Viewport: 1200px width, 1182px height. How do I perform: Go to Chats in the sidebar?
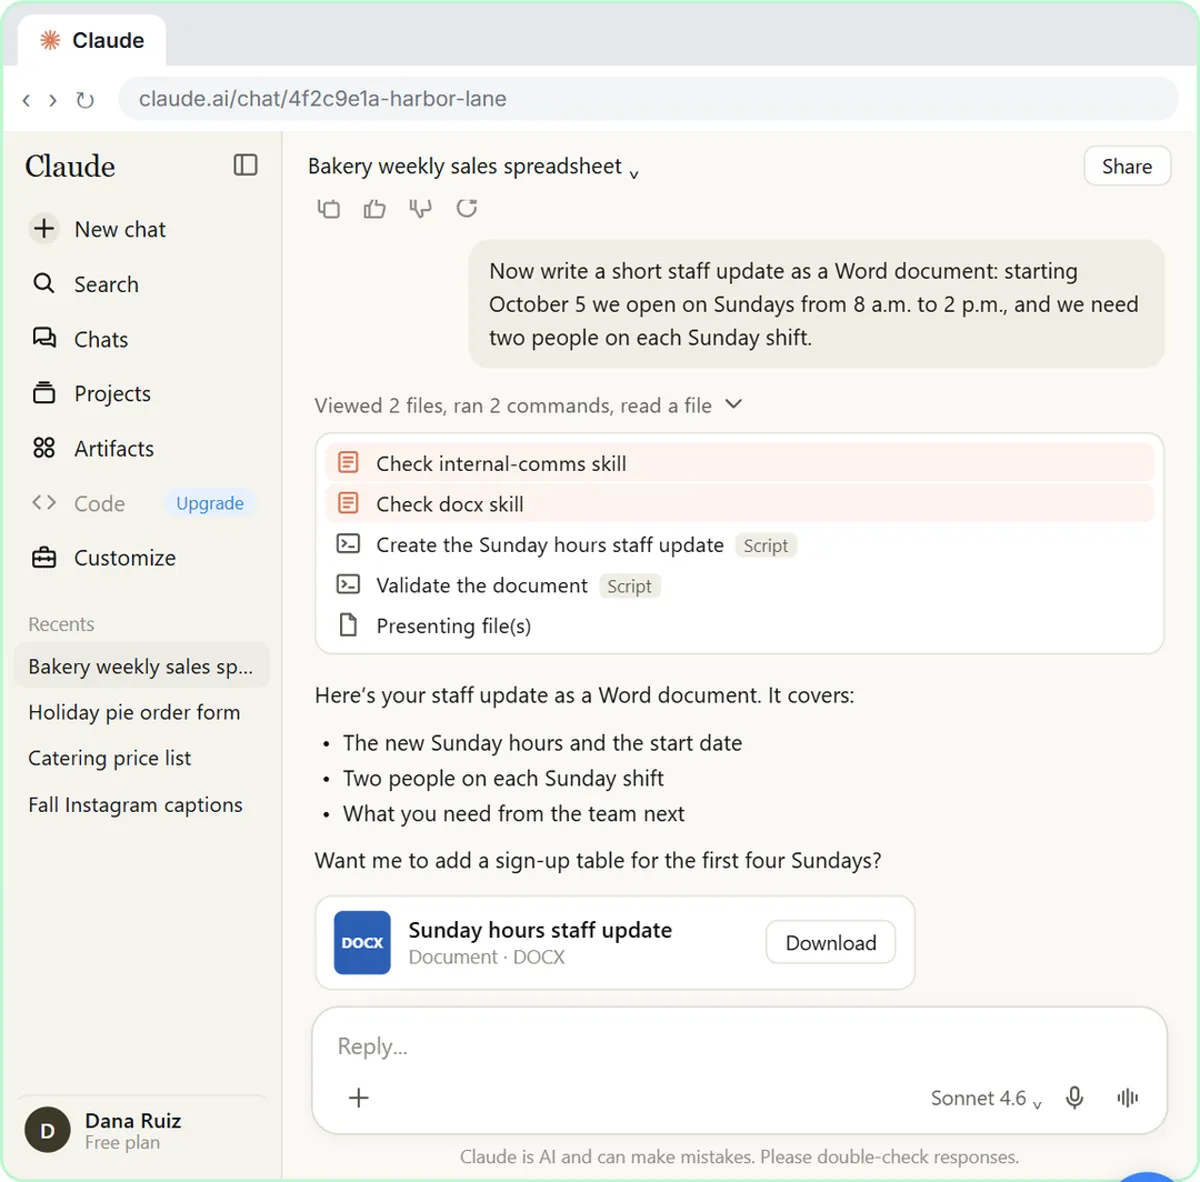click(x=80, y=339)
